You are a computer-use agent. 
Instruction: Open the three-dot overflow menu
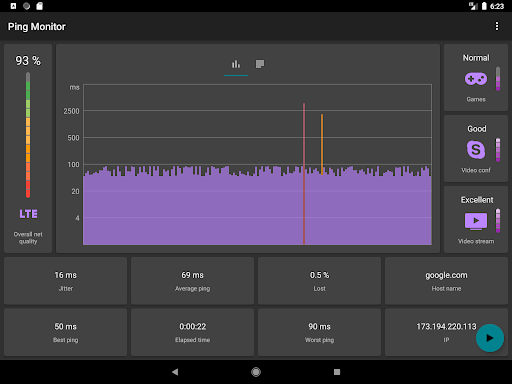(x=497, y=26)
